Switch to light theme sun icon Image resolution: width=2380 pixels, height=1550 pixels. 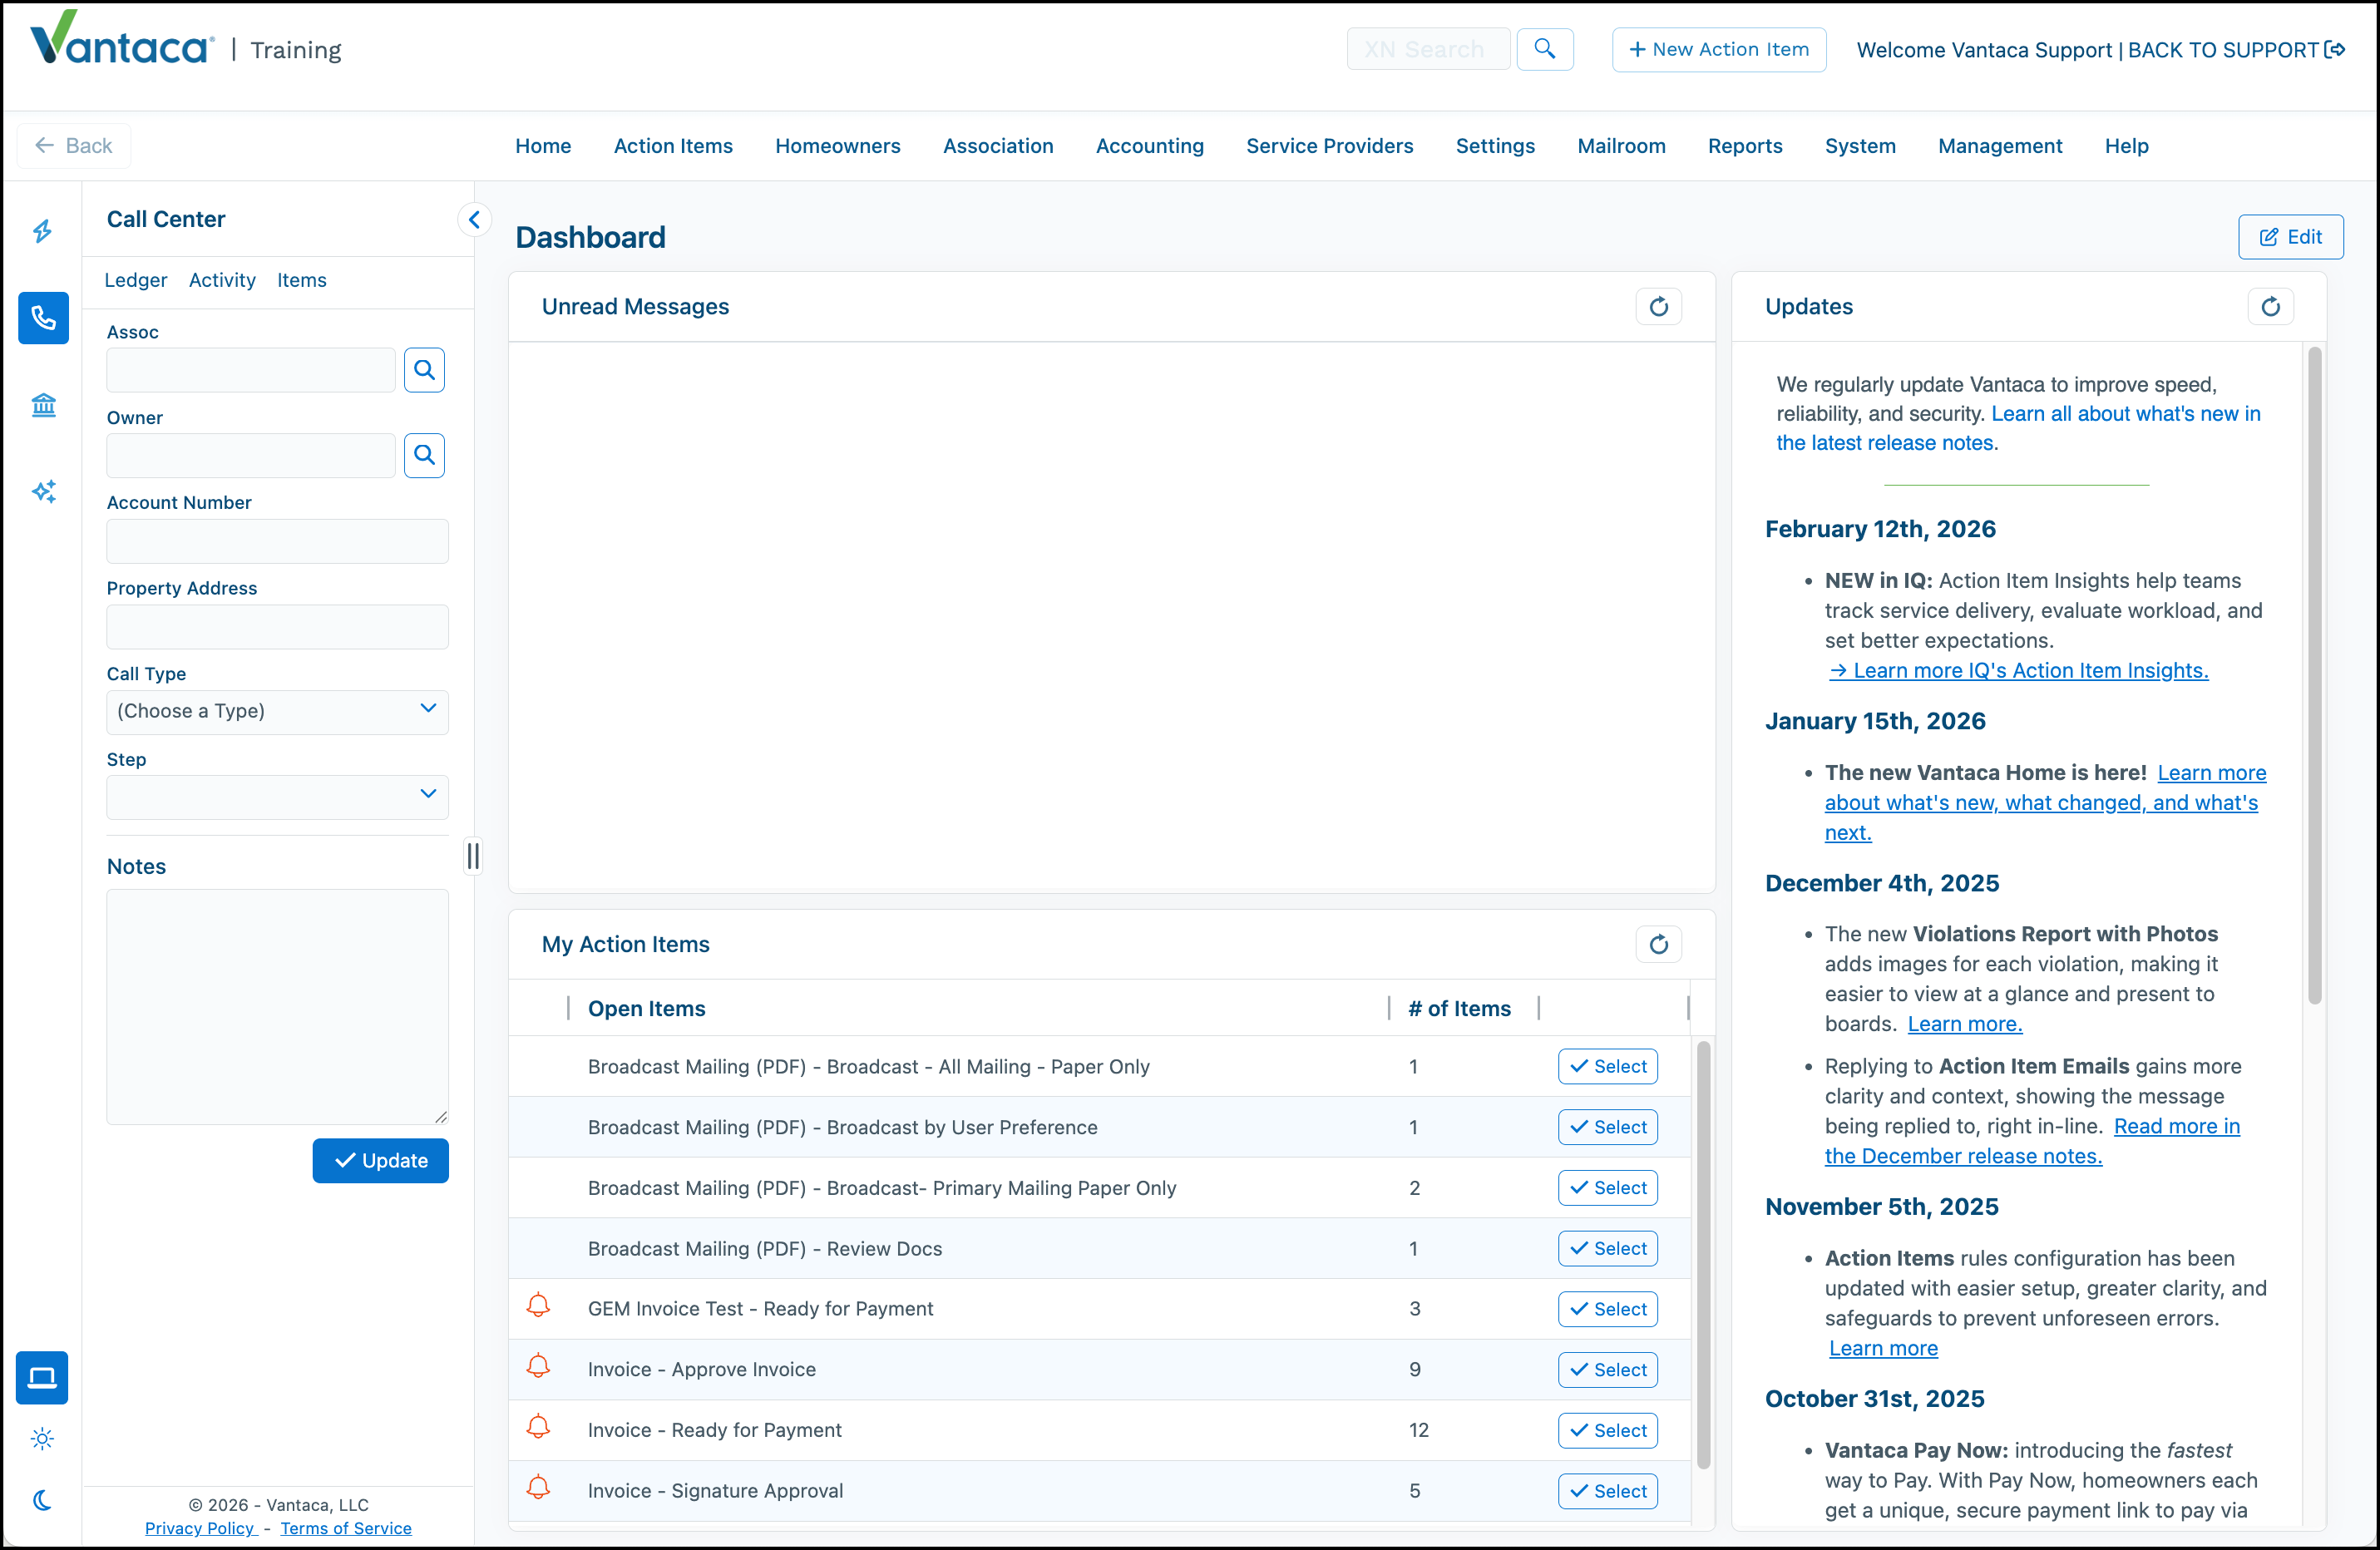[42, 1439]
